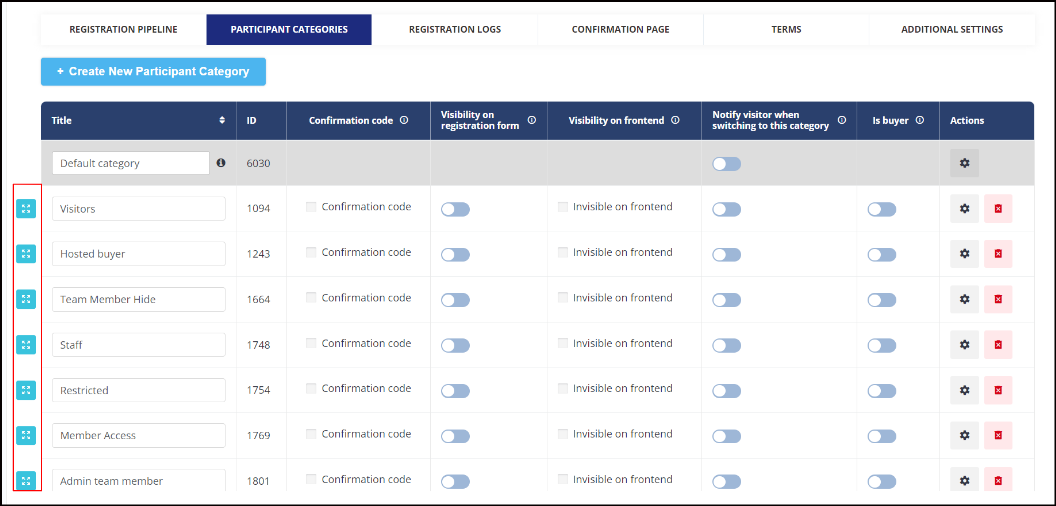Delete the Team Member Hide category
This screenshot has width=1056, height=506.
998,299
